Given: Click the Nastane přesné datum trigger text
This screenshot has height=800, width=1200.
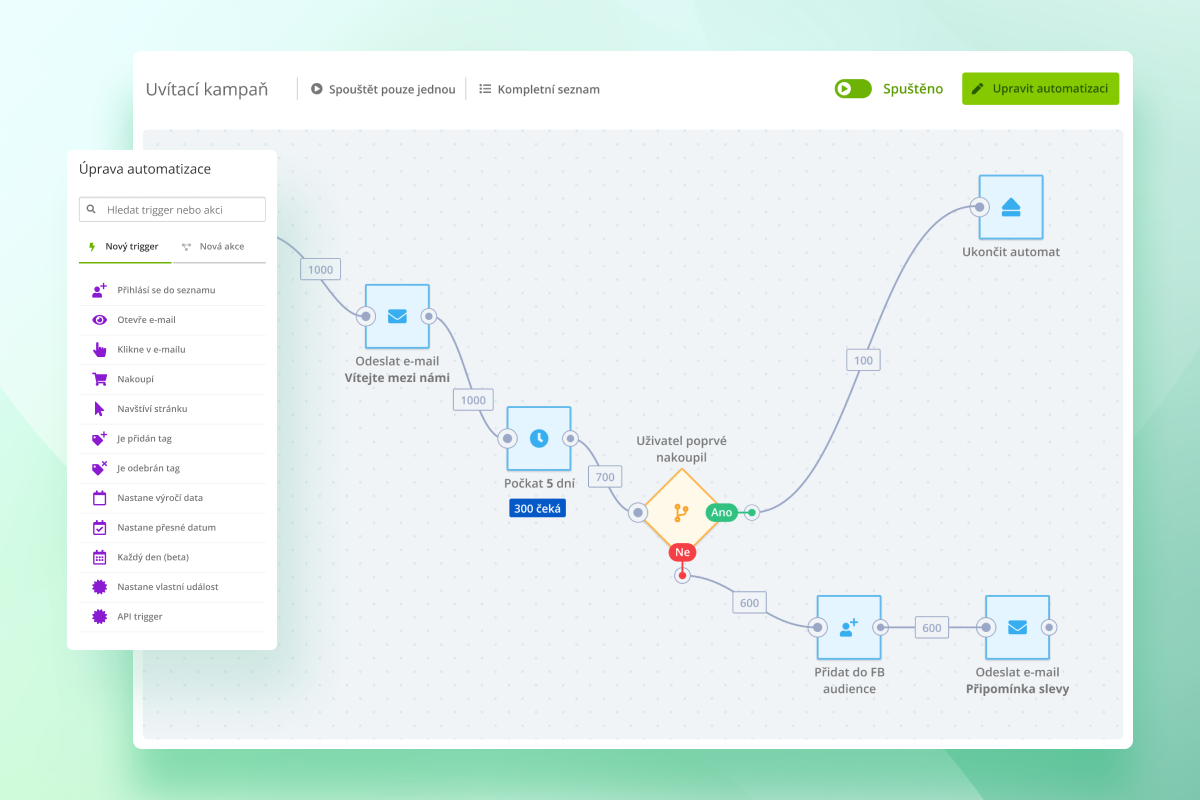Looking at the screenshot, I should [x=166, y=527].
